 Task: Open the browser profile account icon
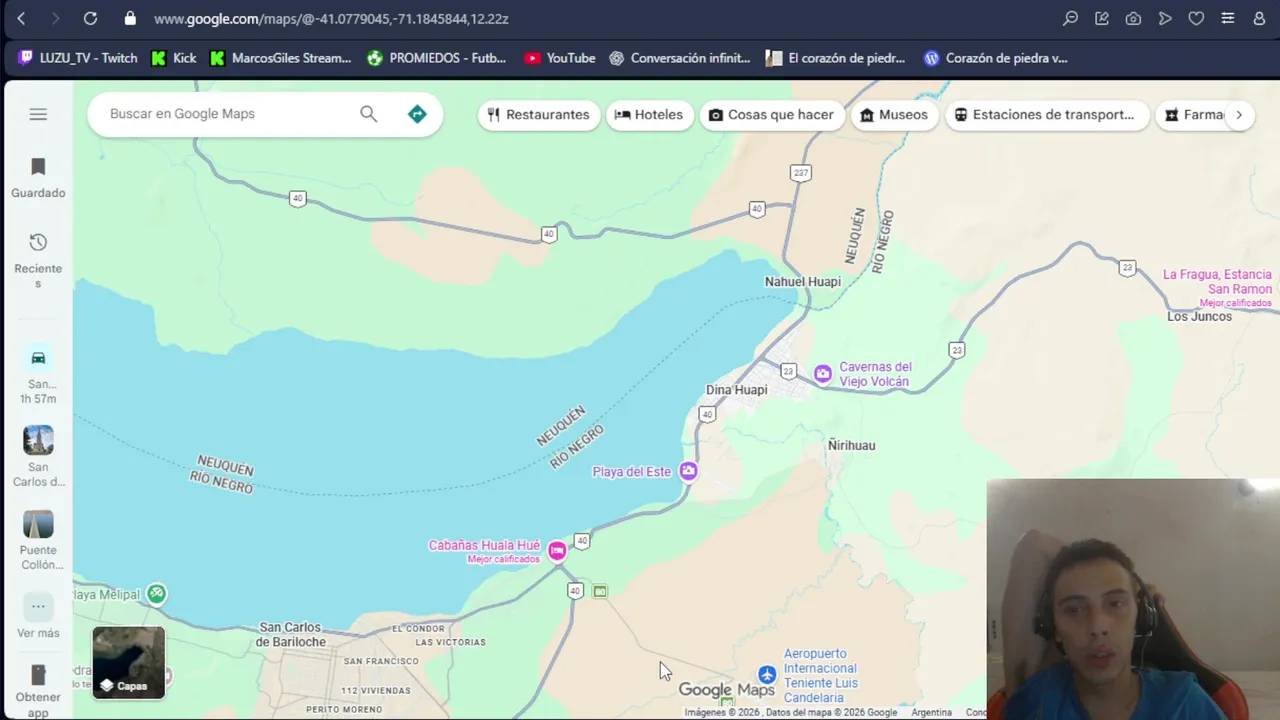pyautogui.click(x=1259, y=18)
